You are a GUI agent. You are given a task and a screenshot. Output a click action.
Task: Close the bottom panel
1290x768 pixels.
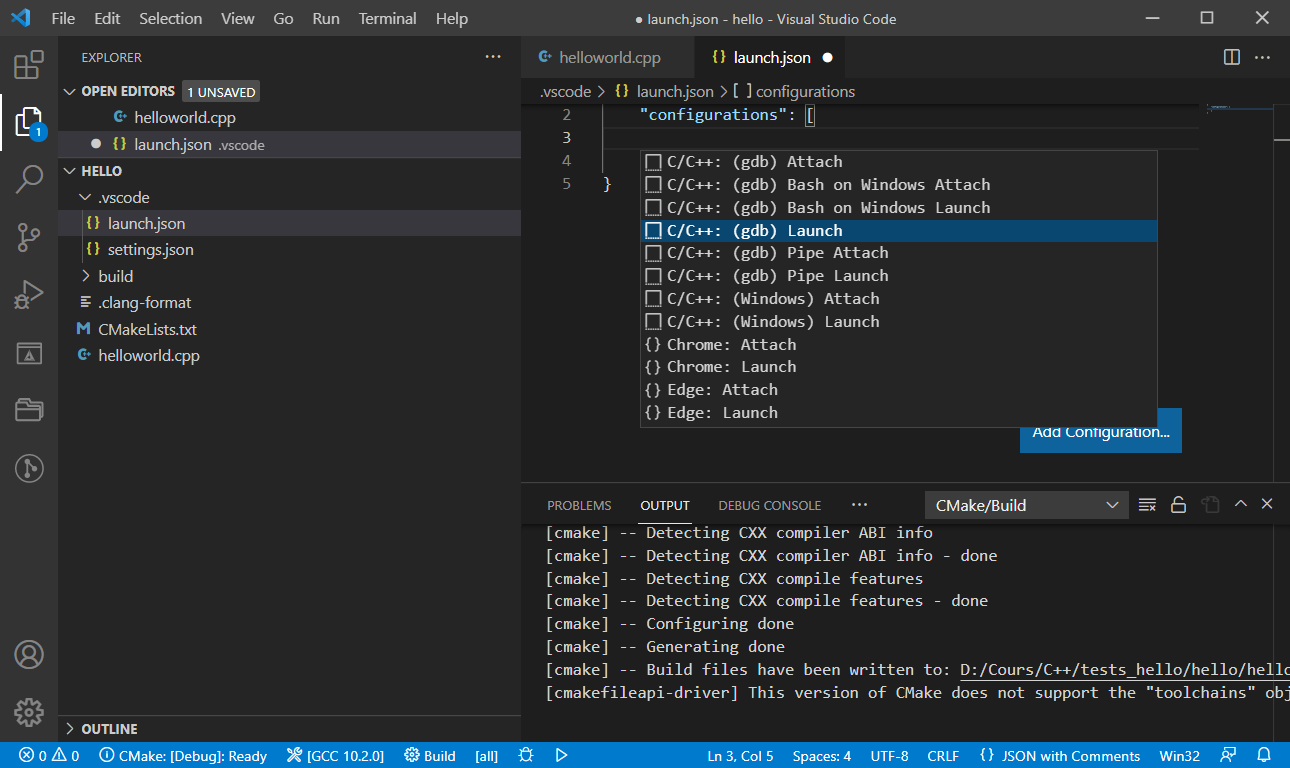coord(1267,504)
